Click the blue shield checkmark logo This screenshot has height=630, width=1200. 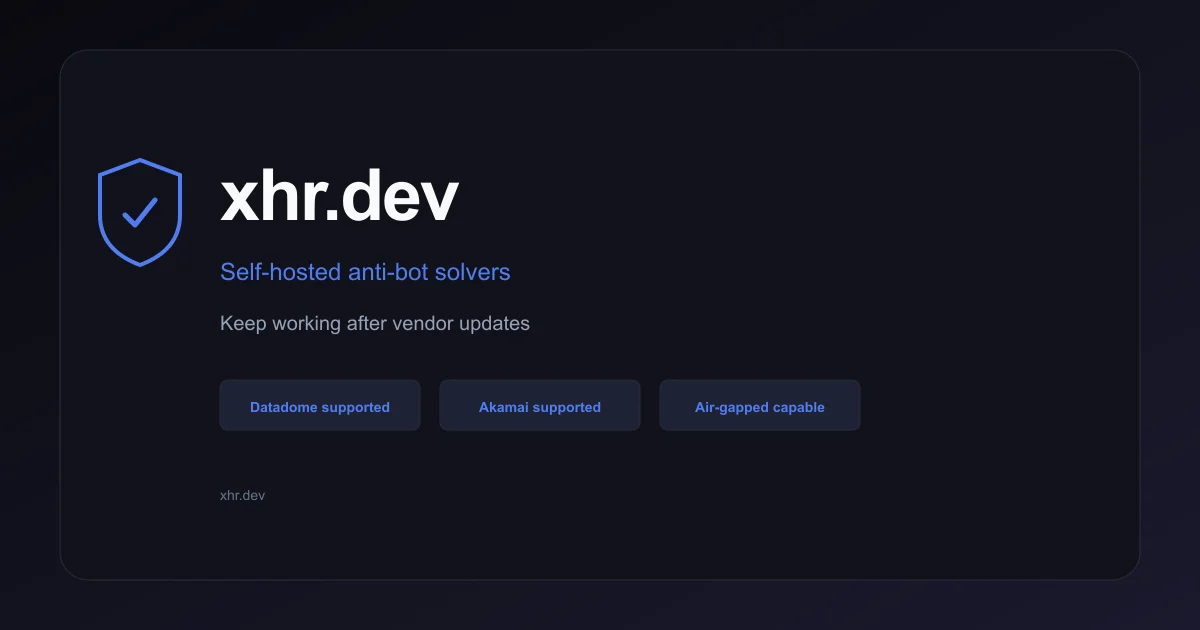coord(140,212)
